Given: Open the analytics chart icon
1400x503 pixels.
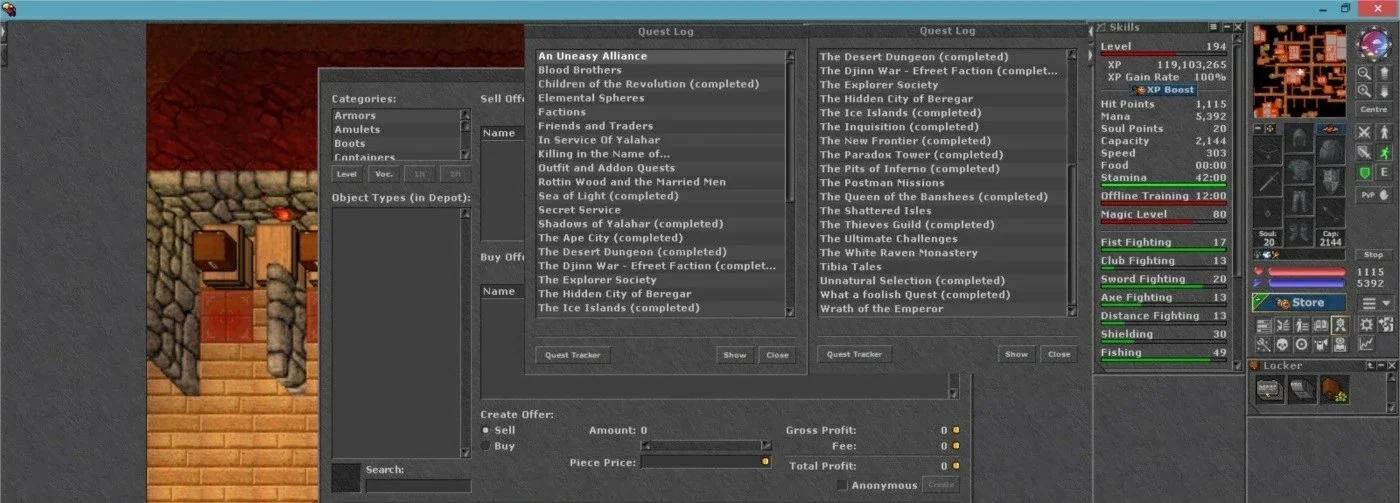Looking at the screenshot, I should [1366, 344].
